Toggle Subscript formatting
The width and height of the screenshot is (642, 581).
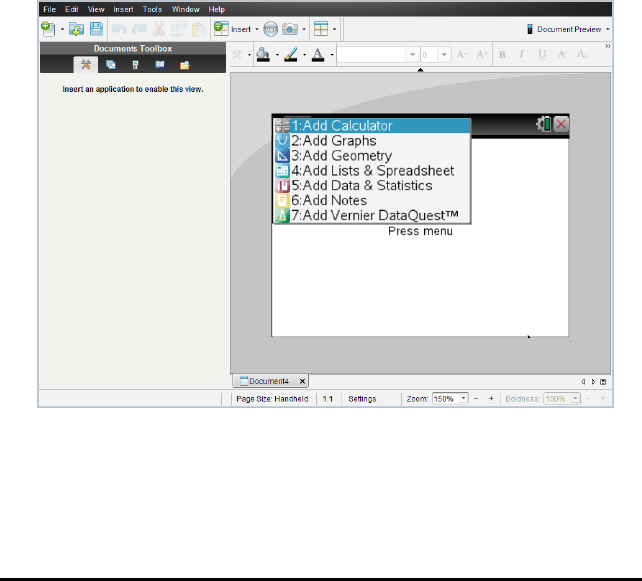click(582, 54)
